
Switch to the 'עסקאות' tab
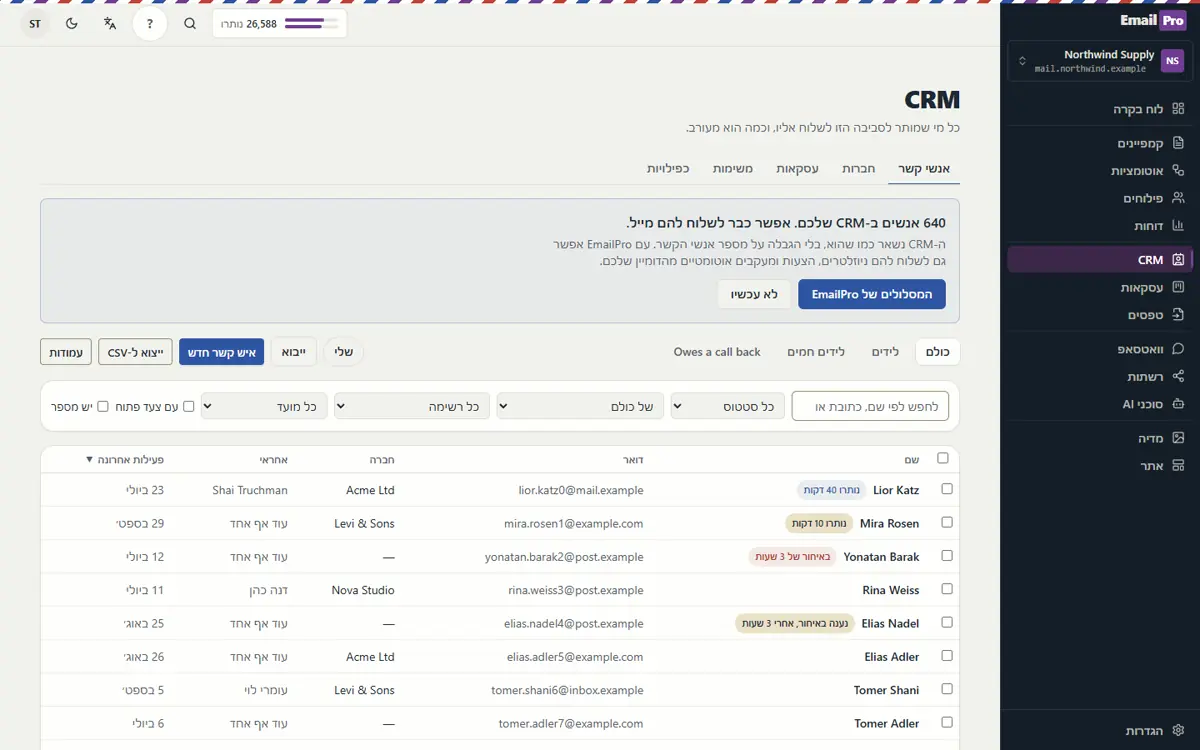pos(798,169)
